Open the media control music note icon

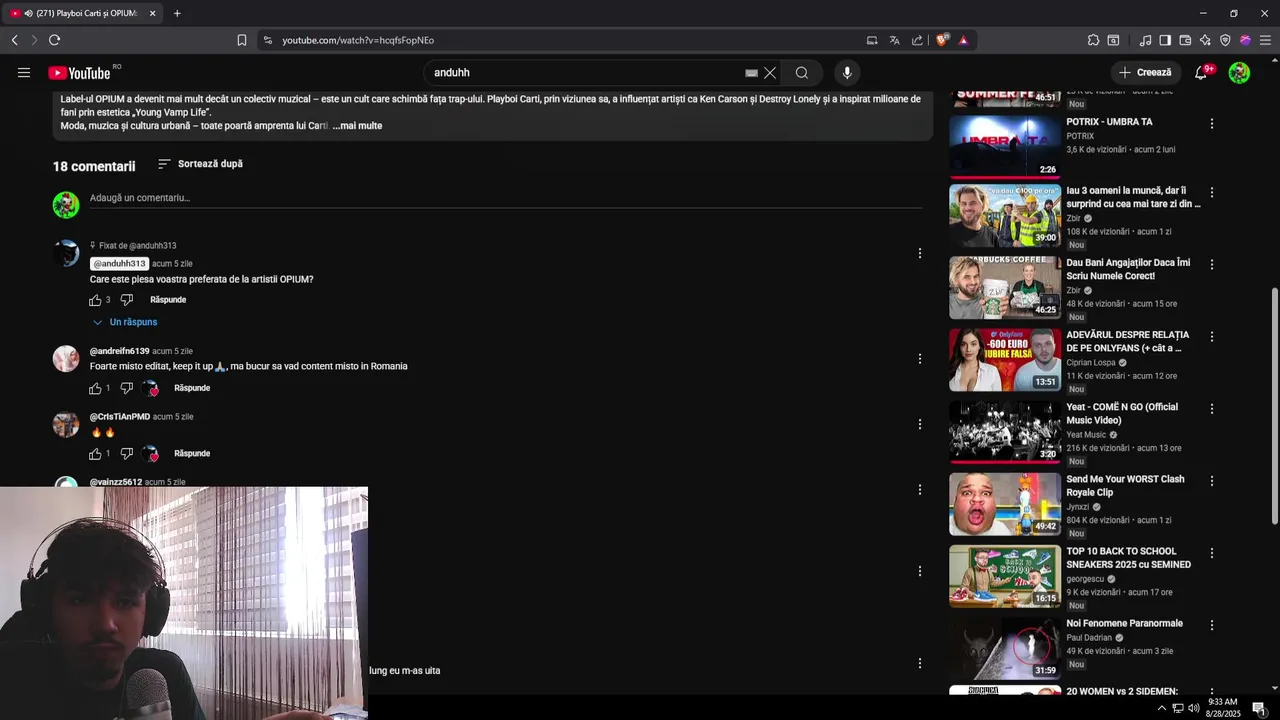coord(1145,40)
